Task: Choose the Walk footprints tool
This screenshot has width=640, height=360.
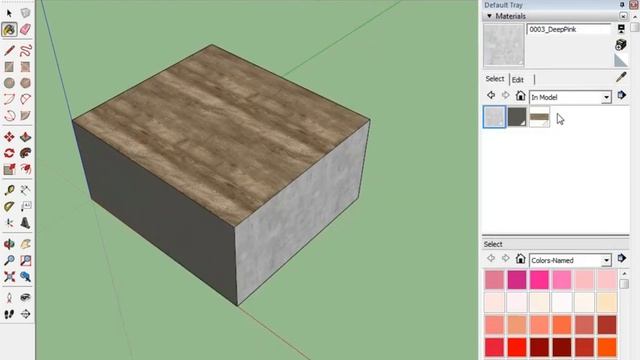Action: pos(9,314)
